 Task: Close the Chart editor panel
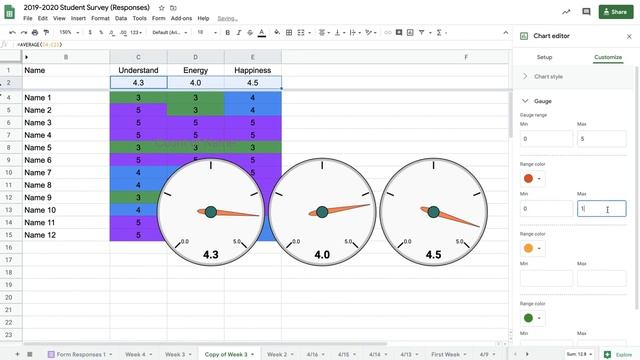[x=629, y=36]
